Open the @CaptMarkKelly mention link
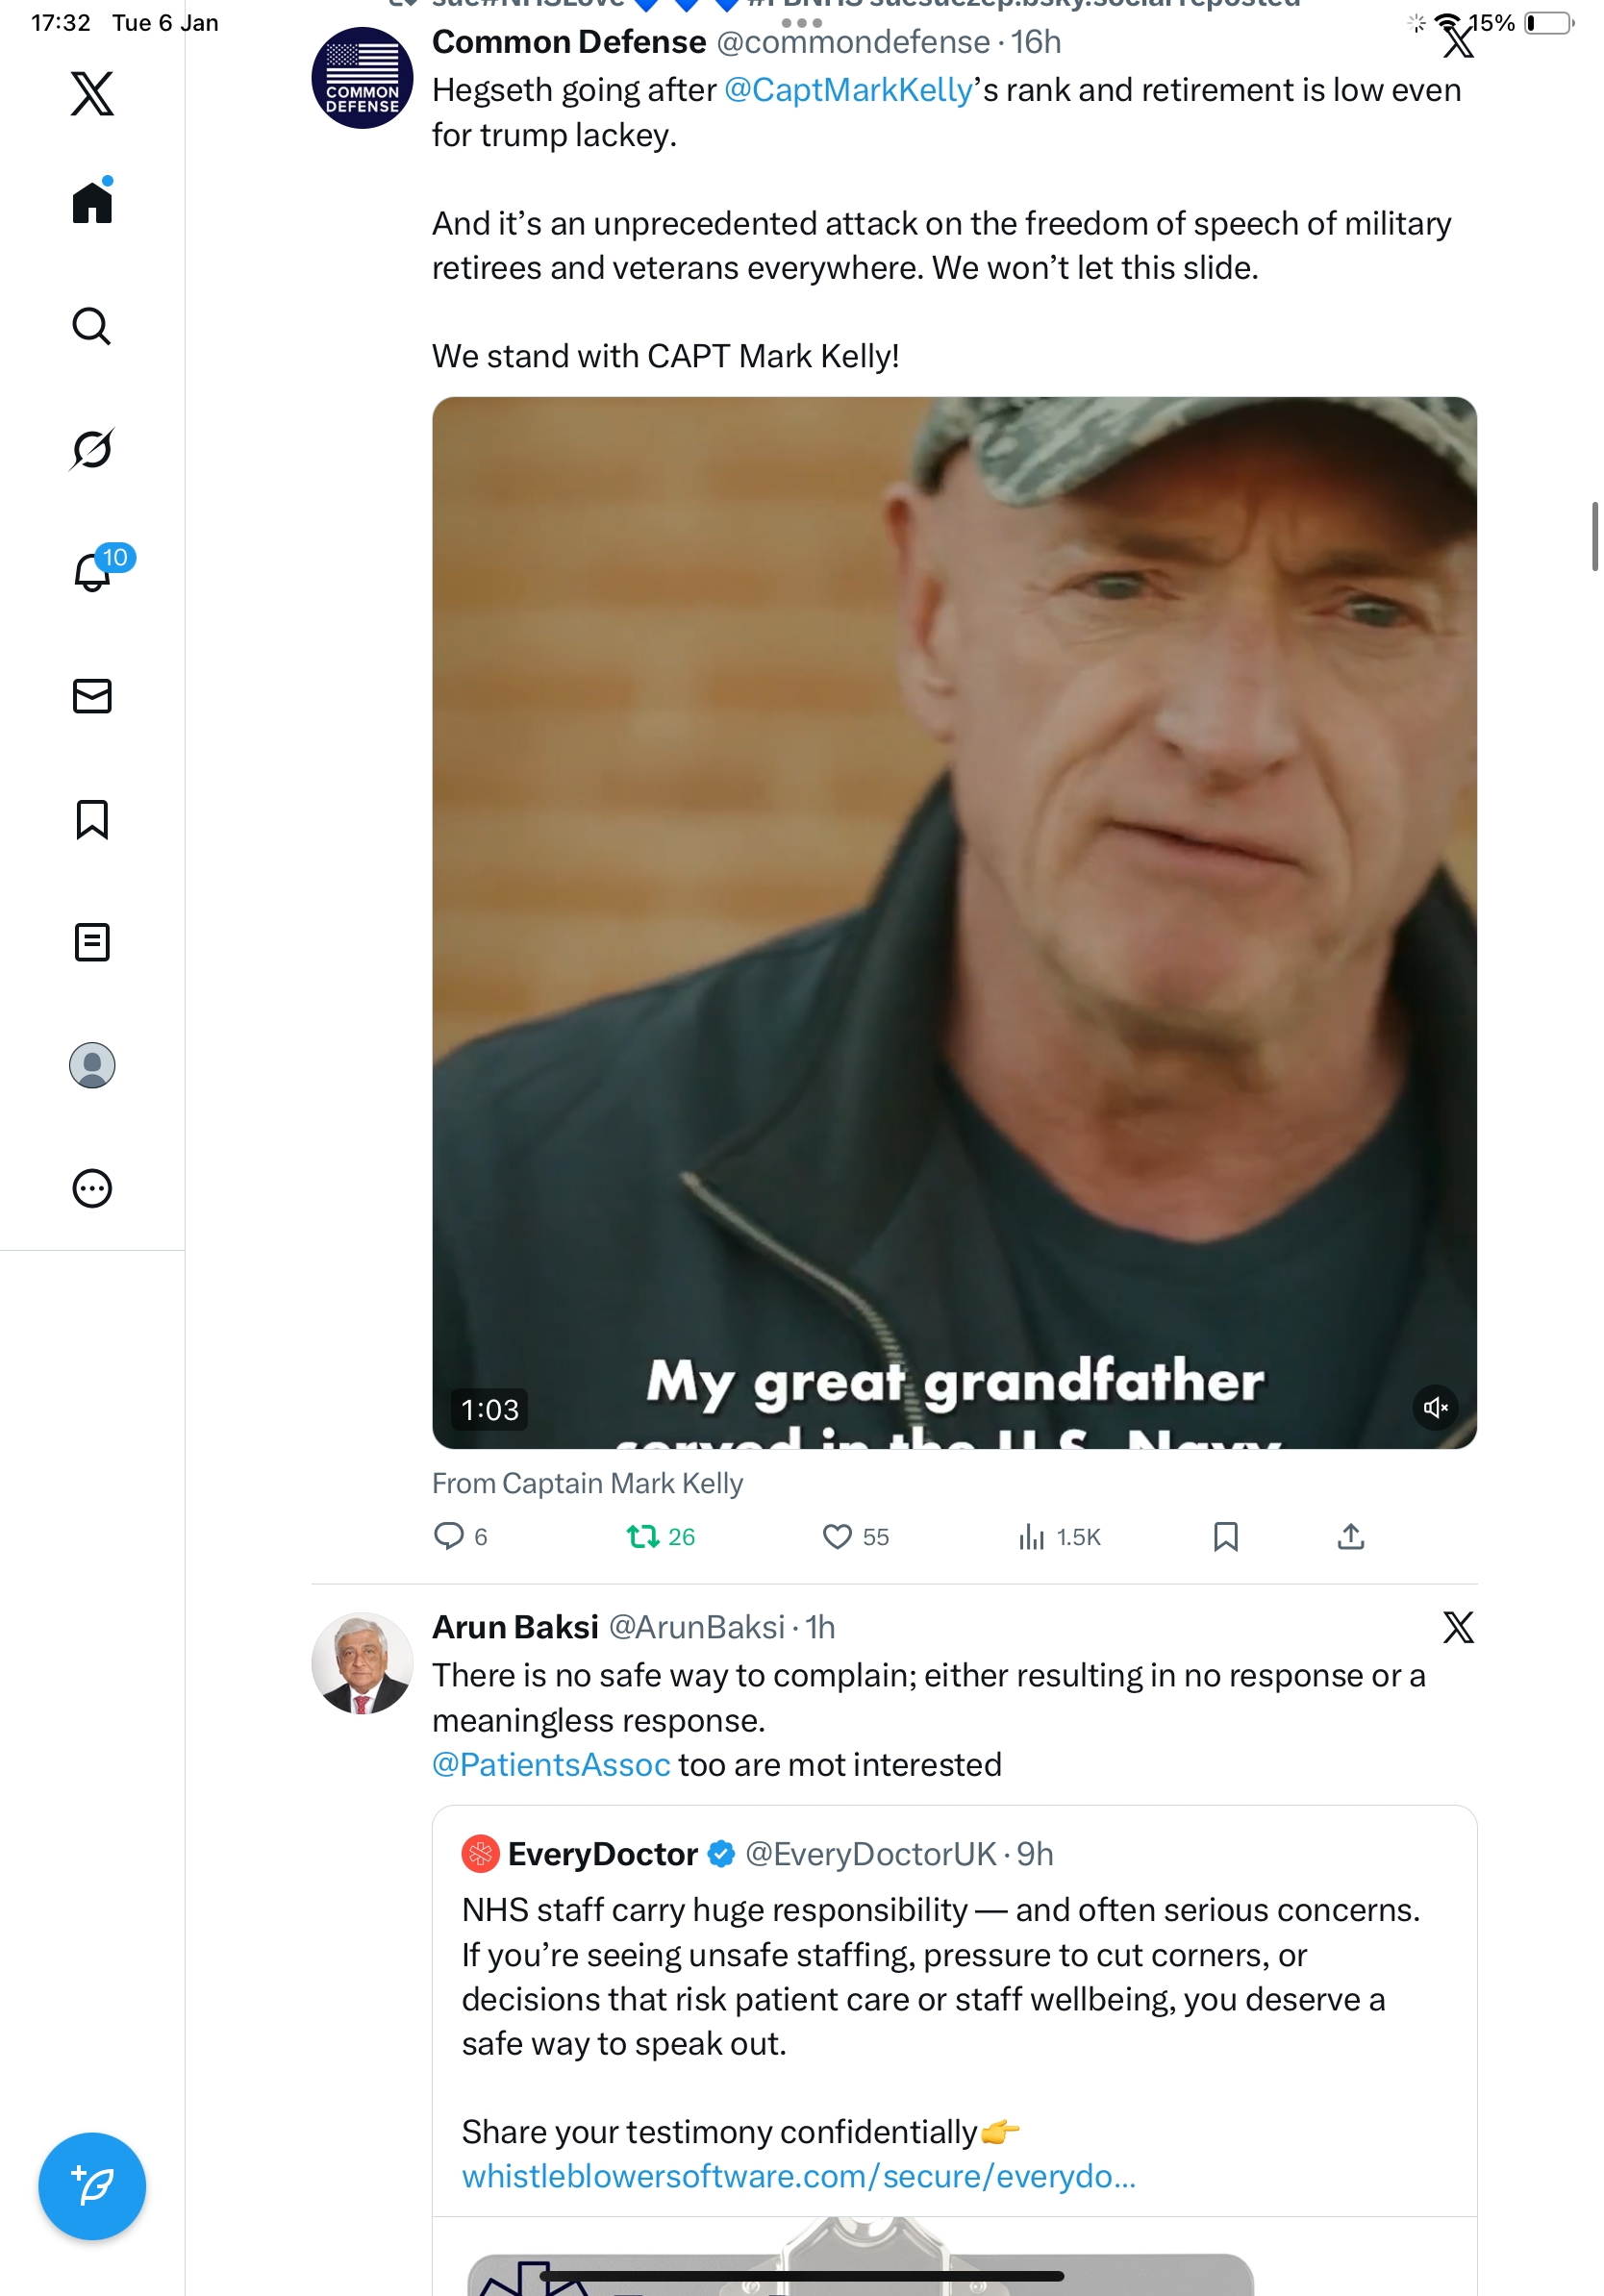 [847, 90]
